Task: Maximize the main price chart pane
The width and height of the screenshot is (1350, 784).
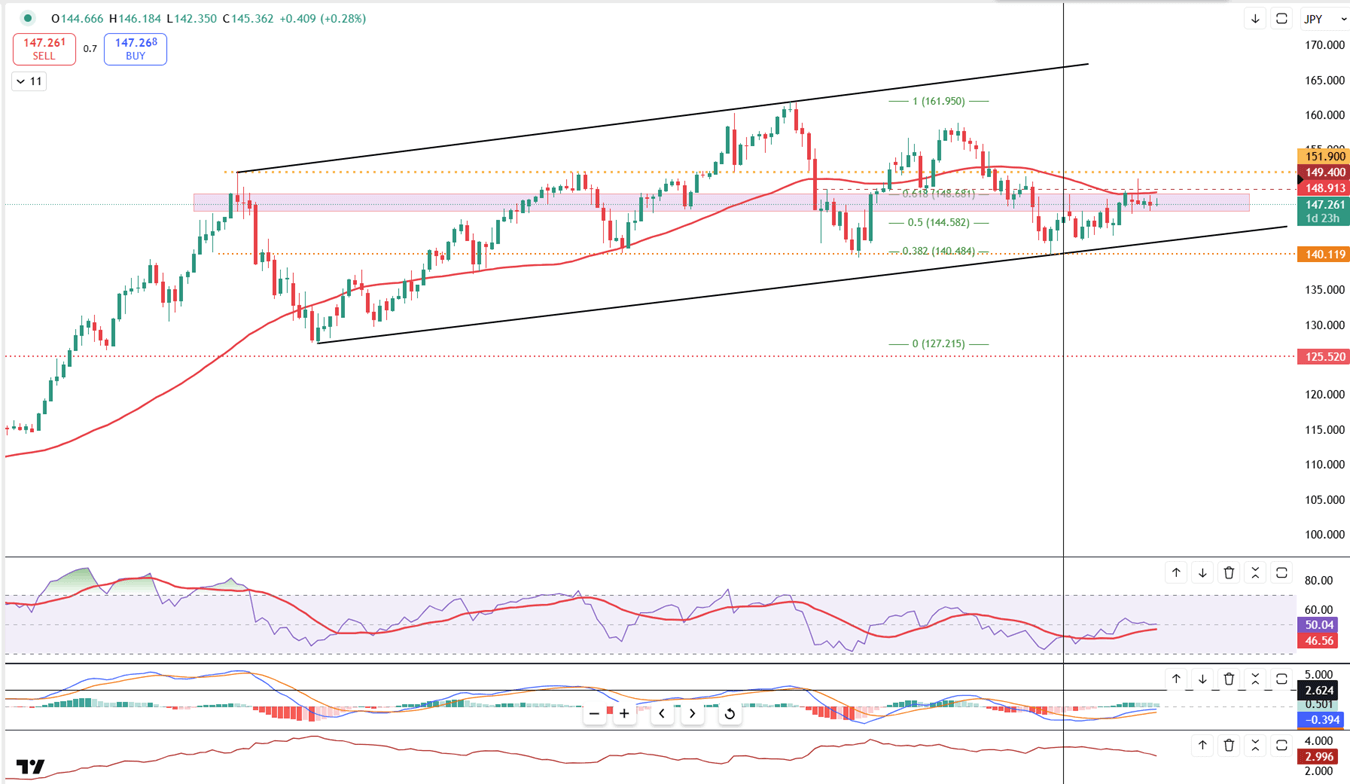Action: pos(1281,19)
